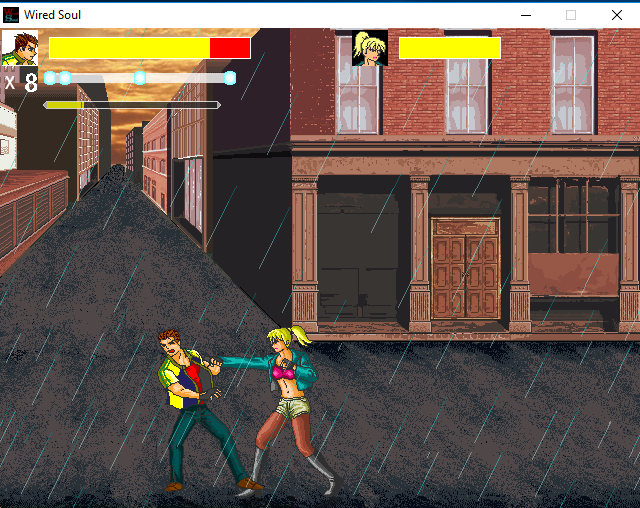Click the small special meter below the orbs
The width and height of the screenshot is (640, 508).
[131, 104]
